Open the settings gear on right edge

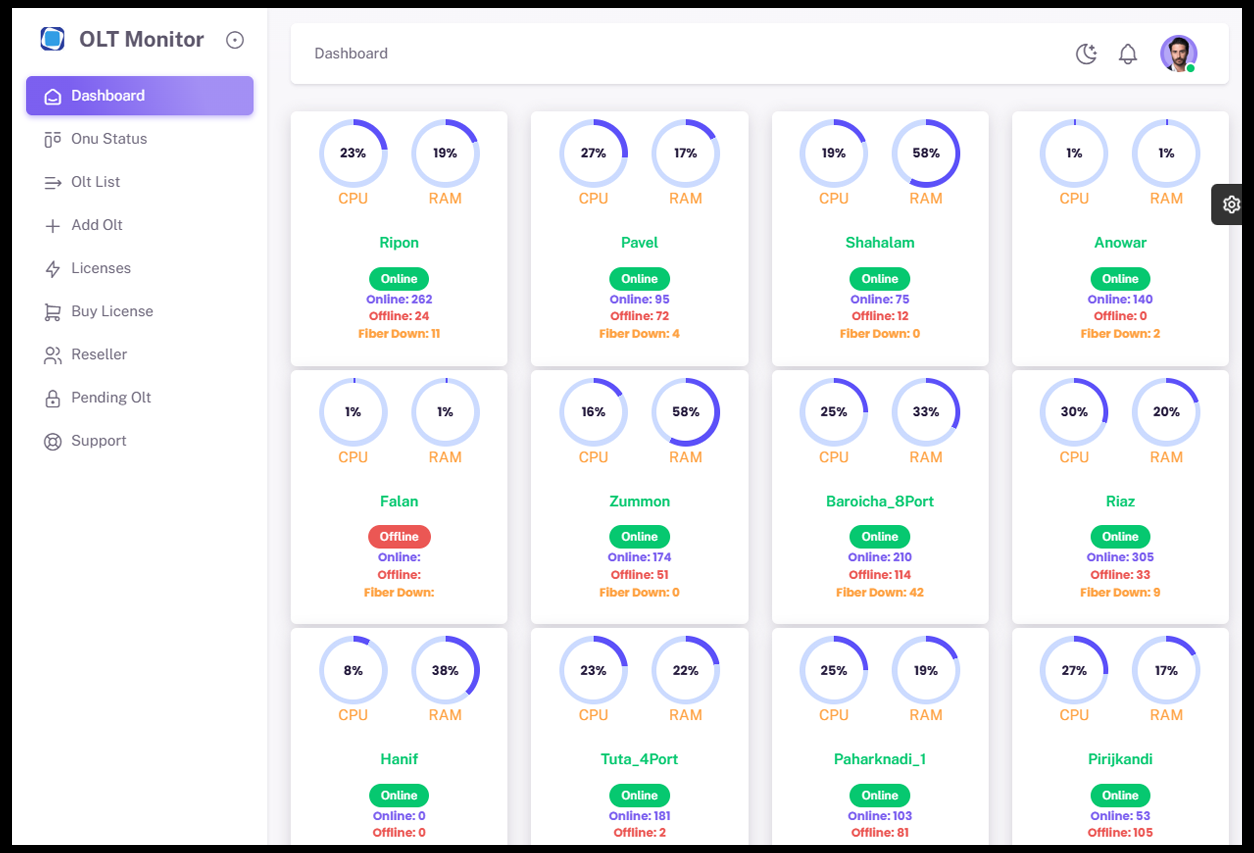(x=1231, y=204)
